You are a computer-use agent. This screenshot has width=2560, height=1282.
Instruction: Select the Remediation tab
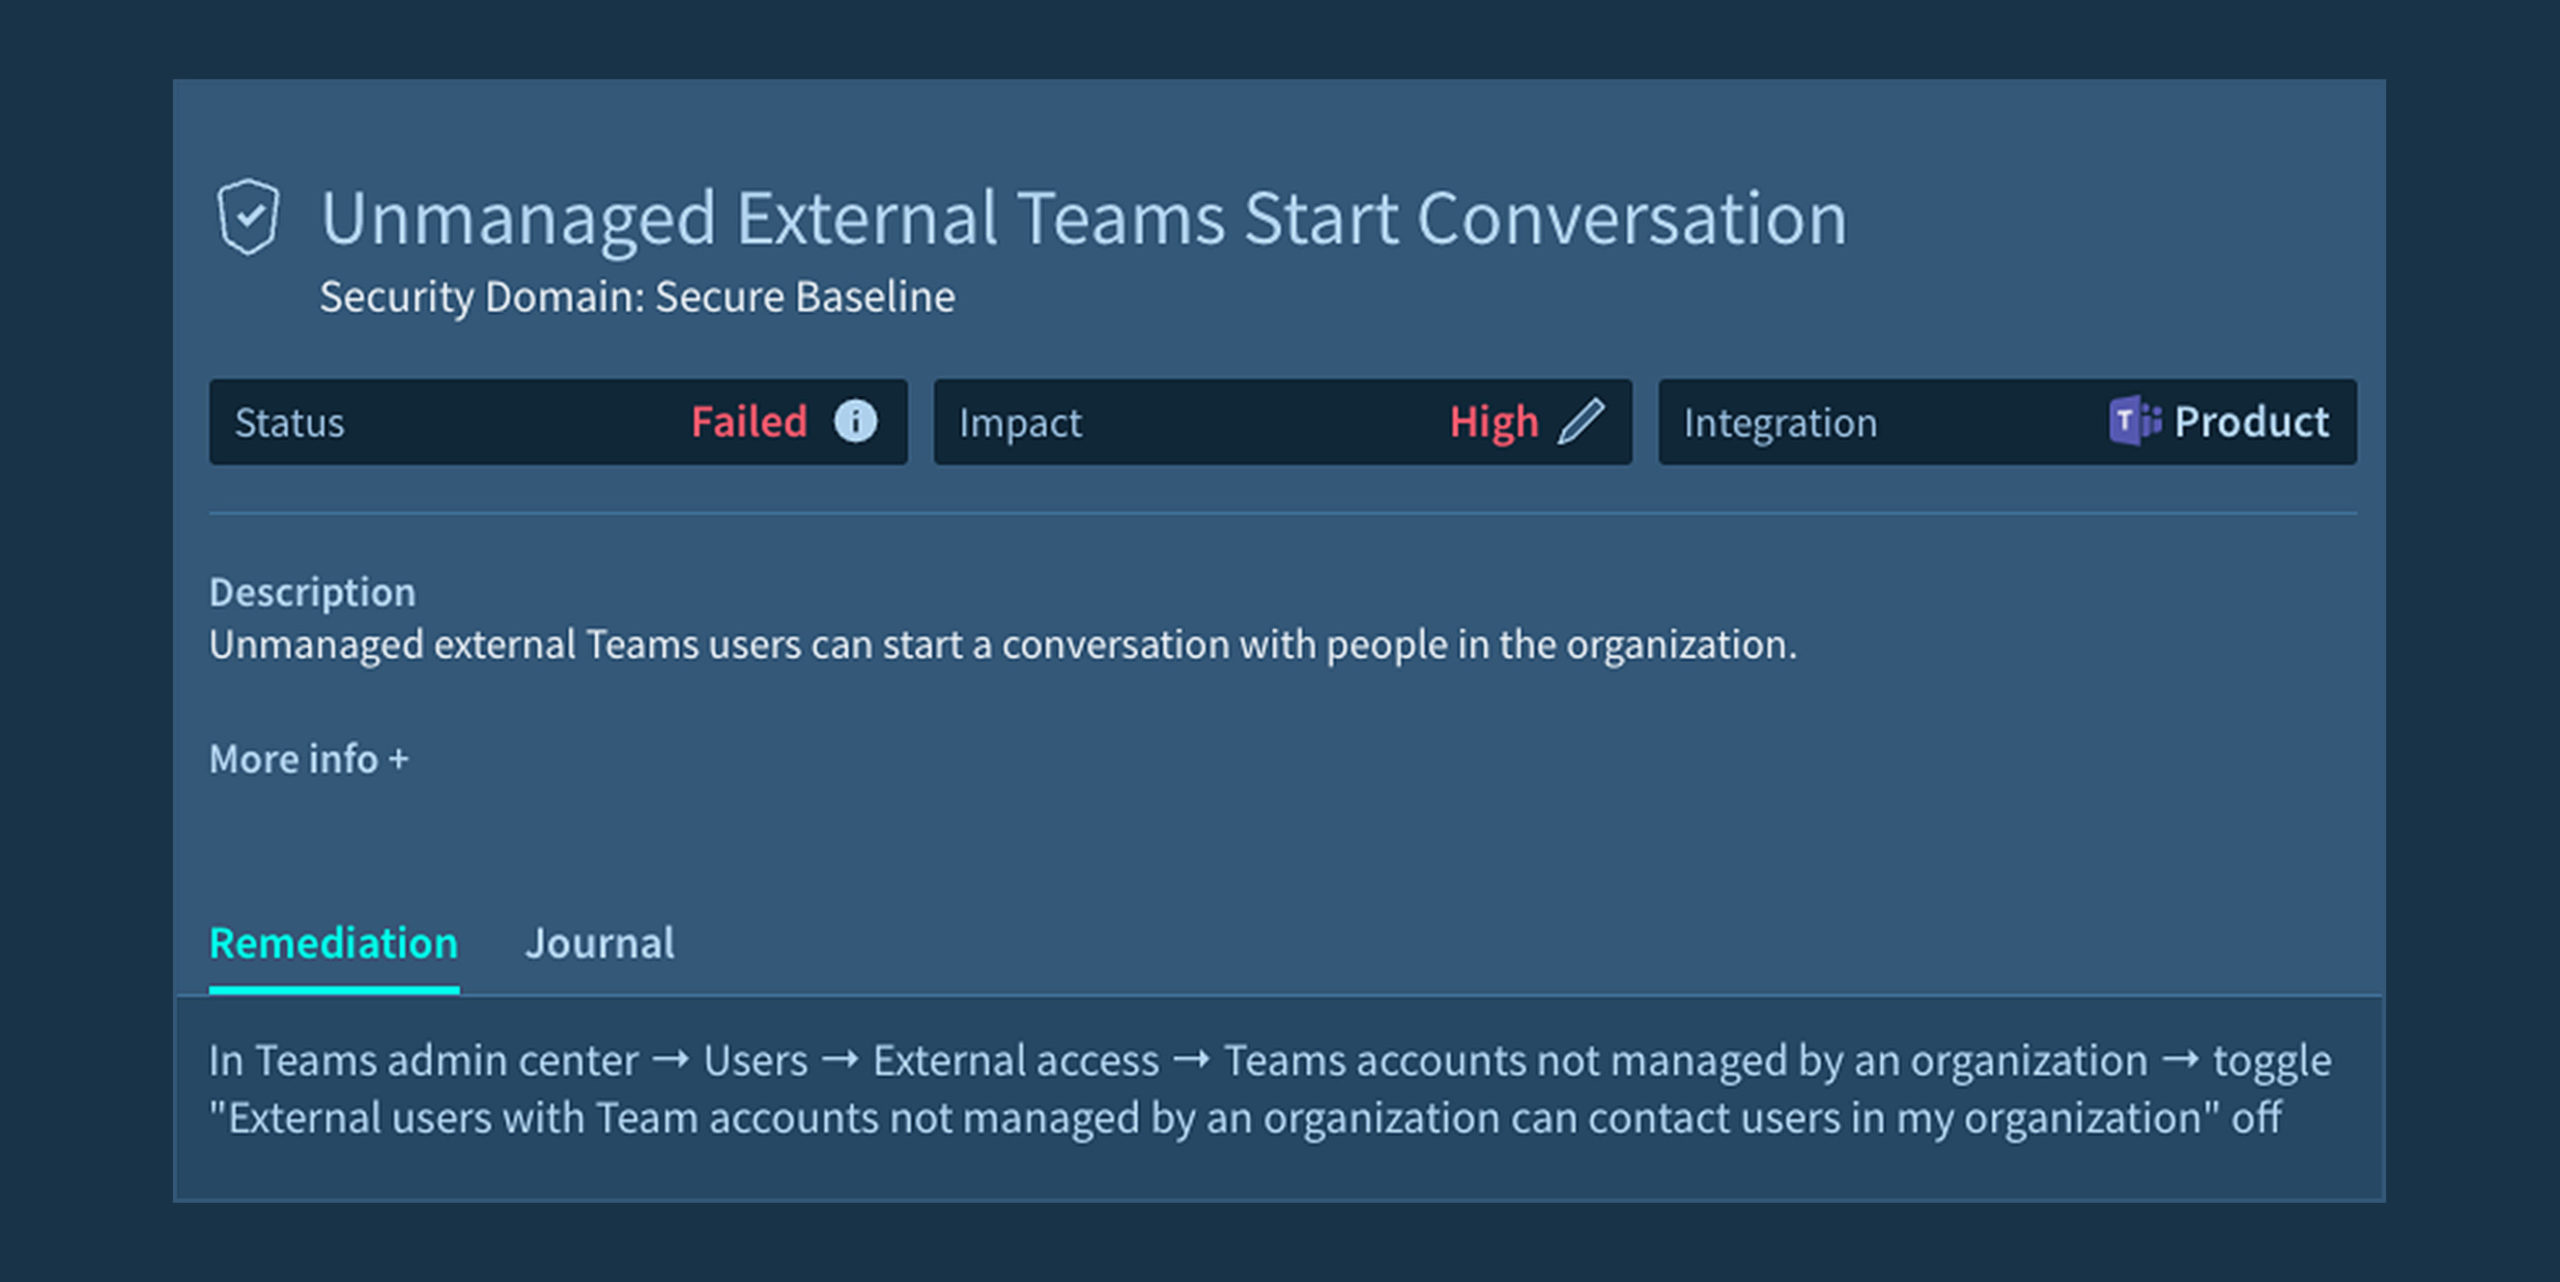[334, 943]
